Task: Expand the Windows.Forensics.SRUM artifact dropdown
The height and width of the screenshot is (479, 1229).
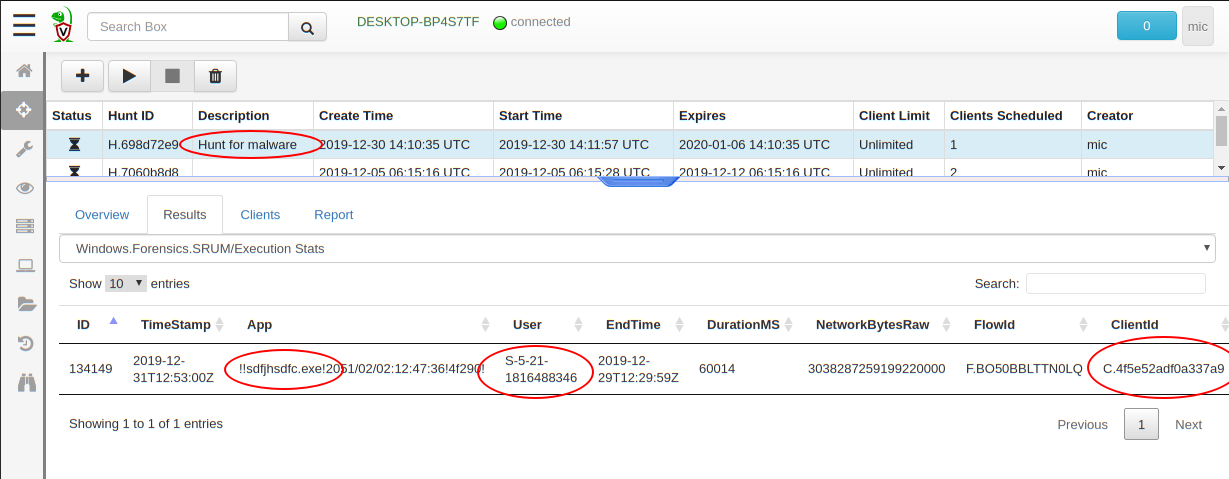Action: click(637, 248)
